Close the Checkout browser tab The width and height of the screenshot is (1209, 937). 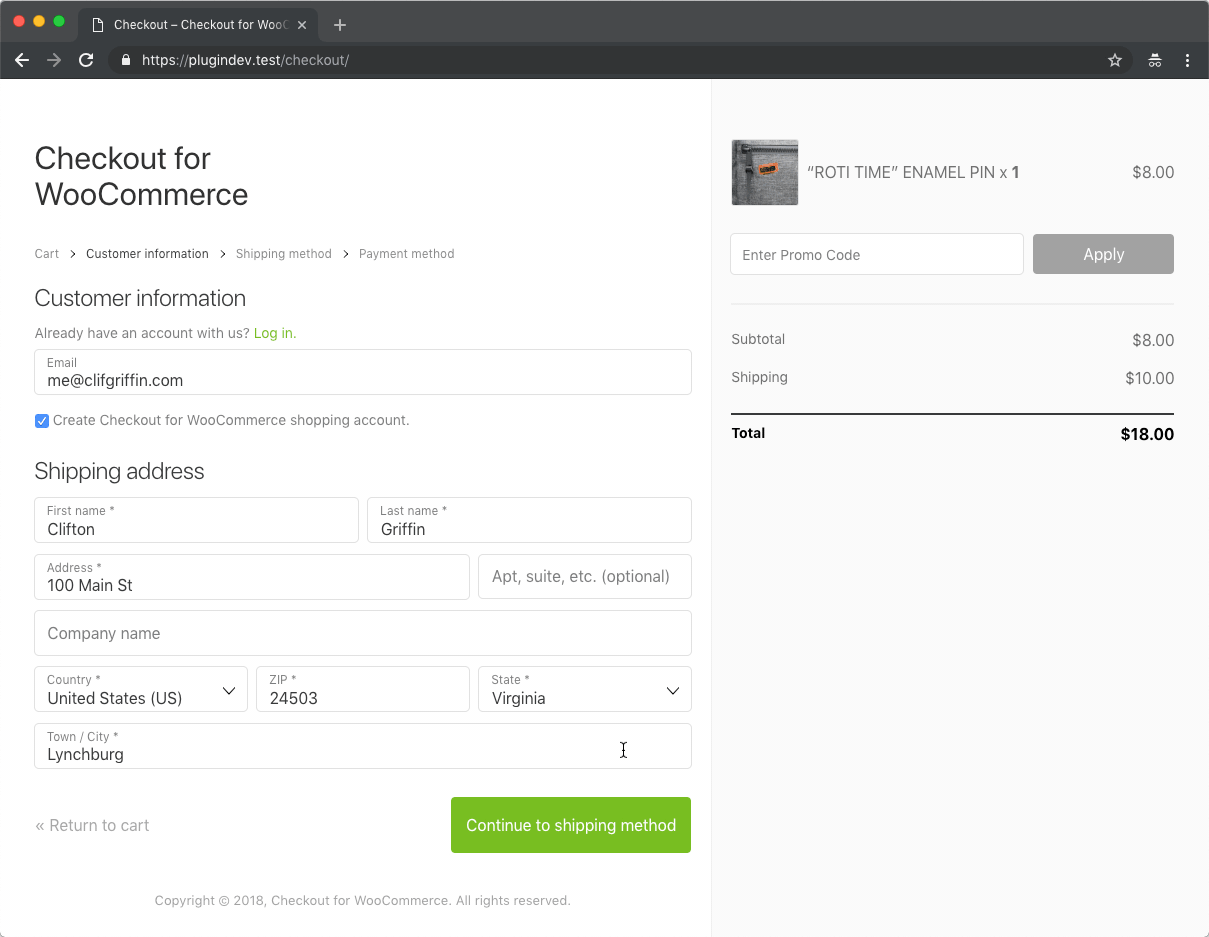pos(302,25)
